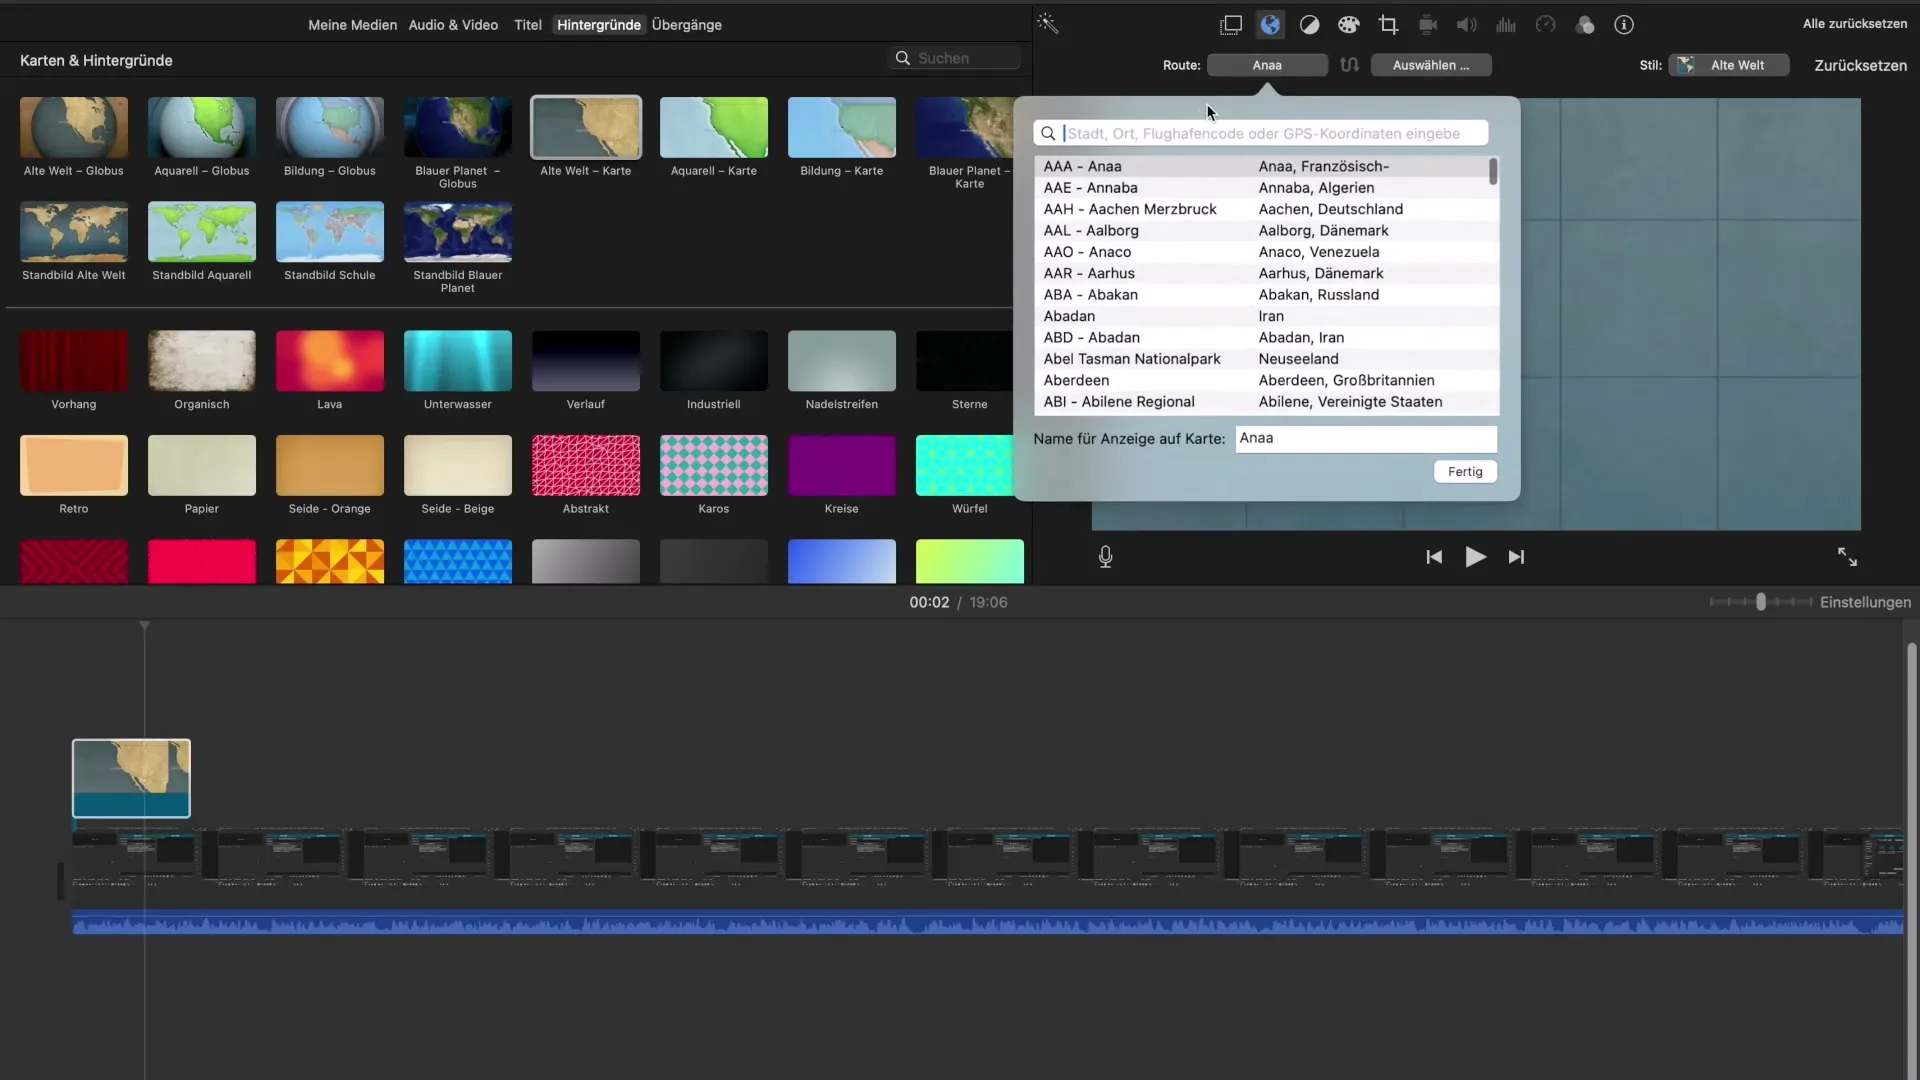Image resolution: width=1920 pixels, height=1080 pixels.
Task: Select Aquarell – Globus thumbnail
Action: point(202,128)
